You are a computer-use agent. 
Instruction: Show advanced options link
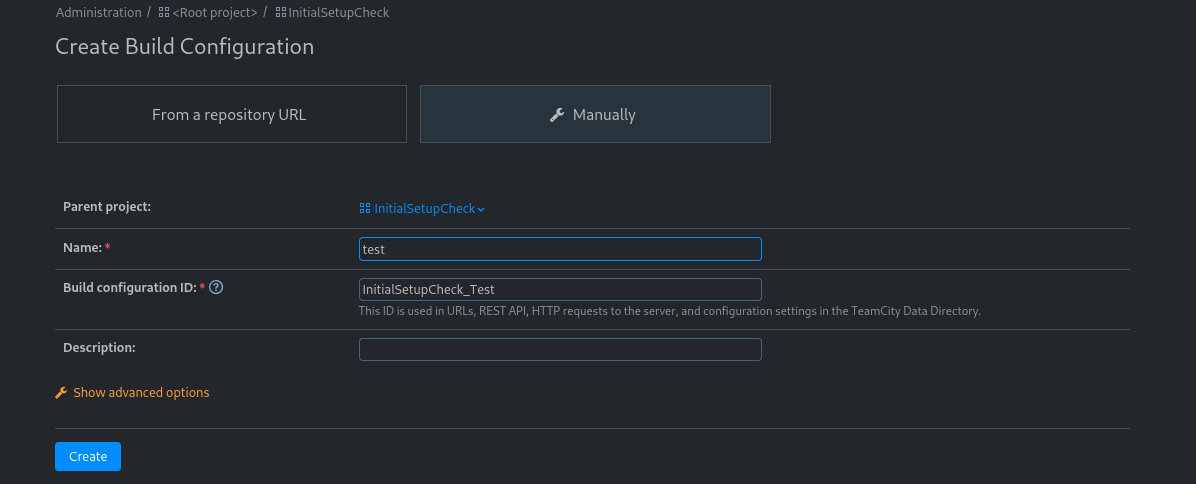coord(141,393)
